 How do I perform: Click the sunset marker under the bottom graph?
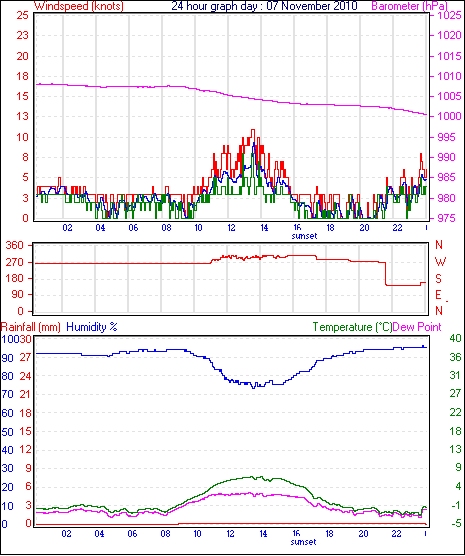click(x=303, y=542)
